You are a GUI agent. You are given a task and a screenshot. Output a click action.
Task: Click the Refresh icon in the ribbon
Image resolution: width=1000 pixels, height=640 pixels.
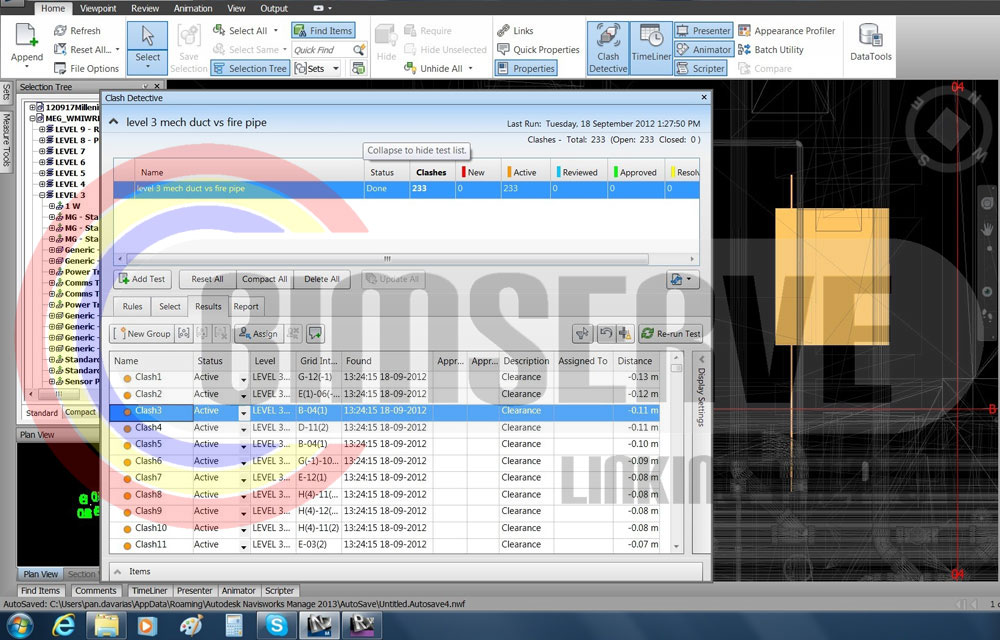point(60,31)
